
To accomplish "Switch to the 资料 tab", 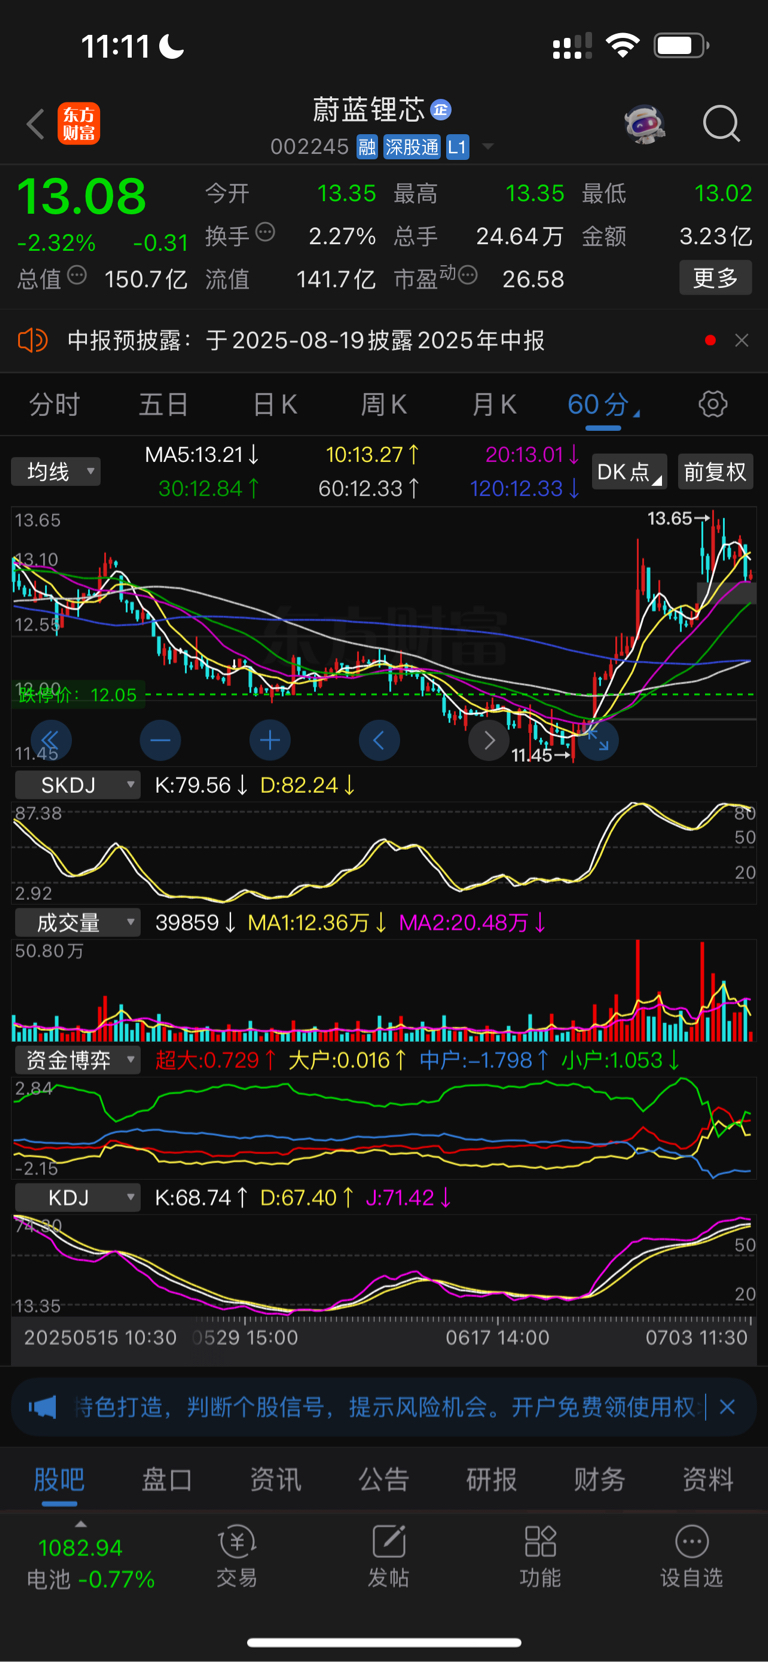I will pos(708,1479).
